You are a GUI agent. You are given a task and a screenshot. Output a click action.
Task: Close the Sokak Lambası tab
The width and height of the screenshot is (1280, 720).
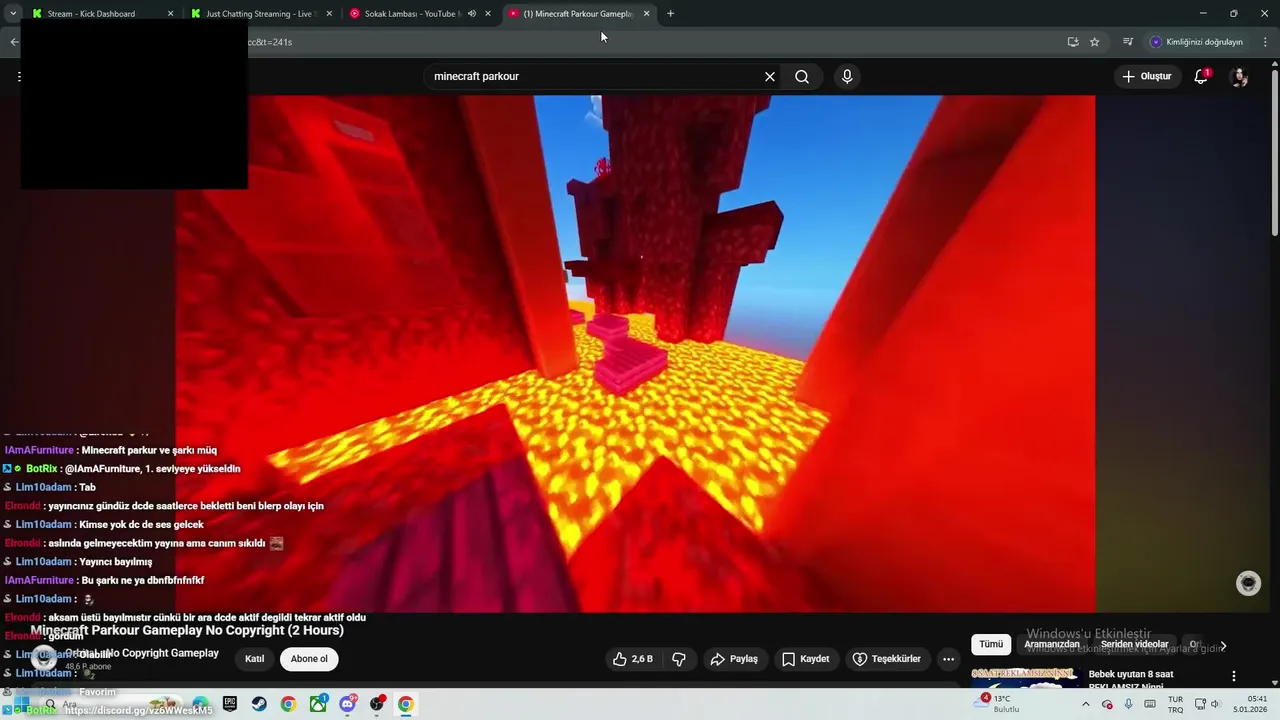coord(488,14)
